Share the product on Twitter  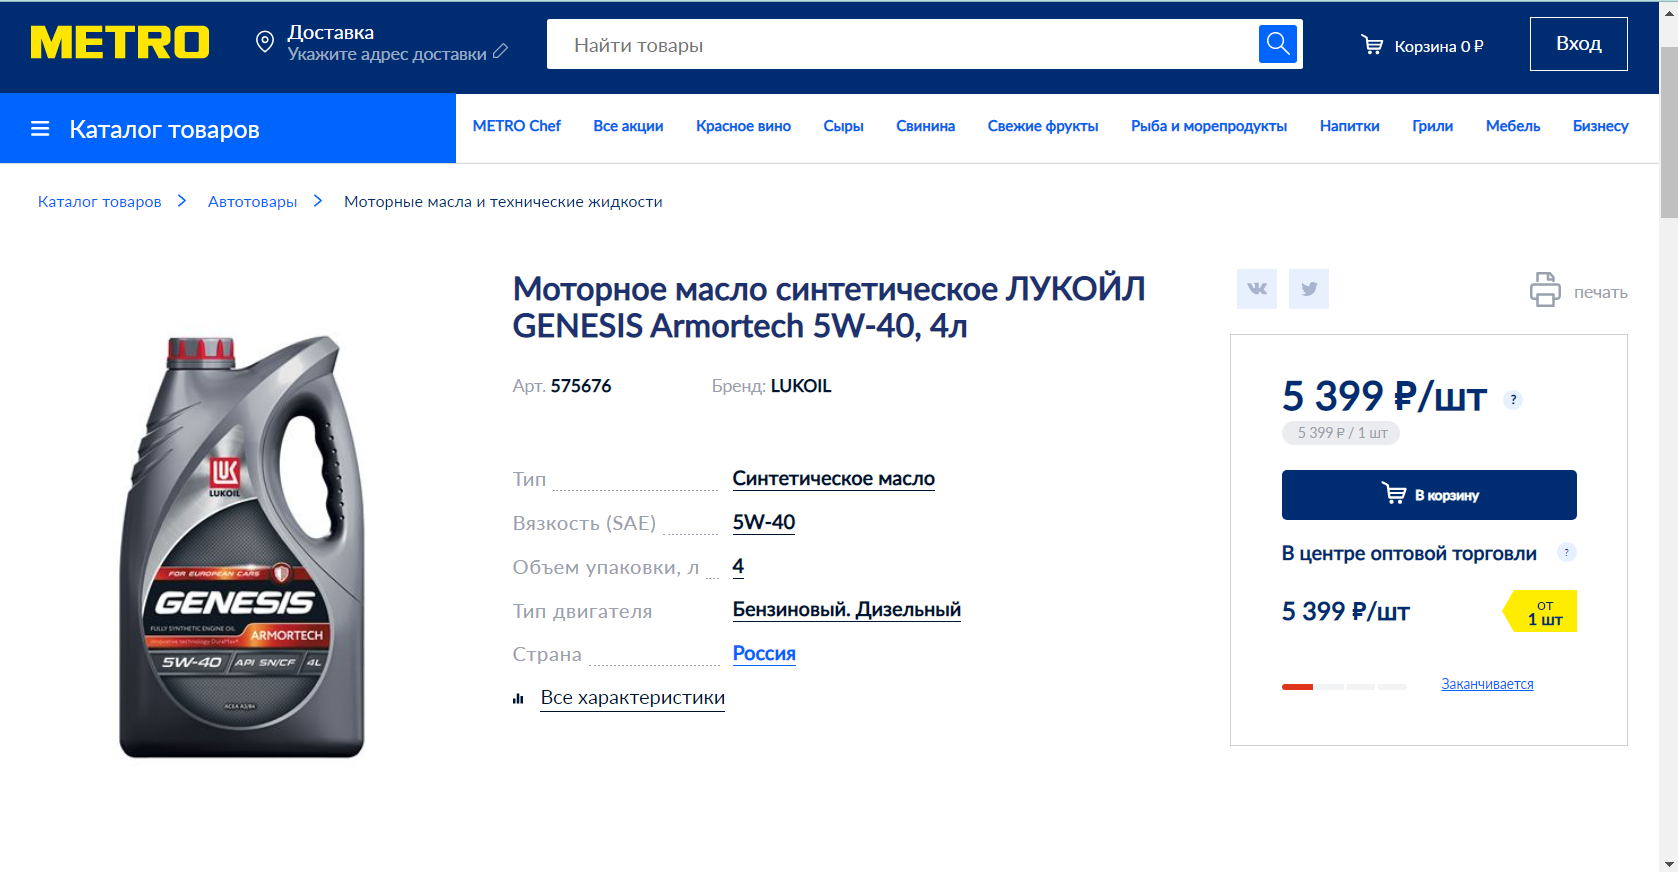coord(1309,289)
